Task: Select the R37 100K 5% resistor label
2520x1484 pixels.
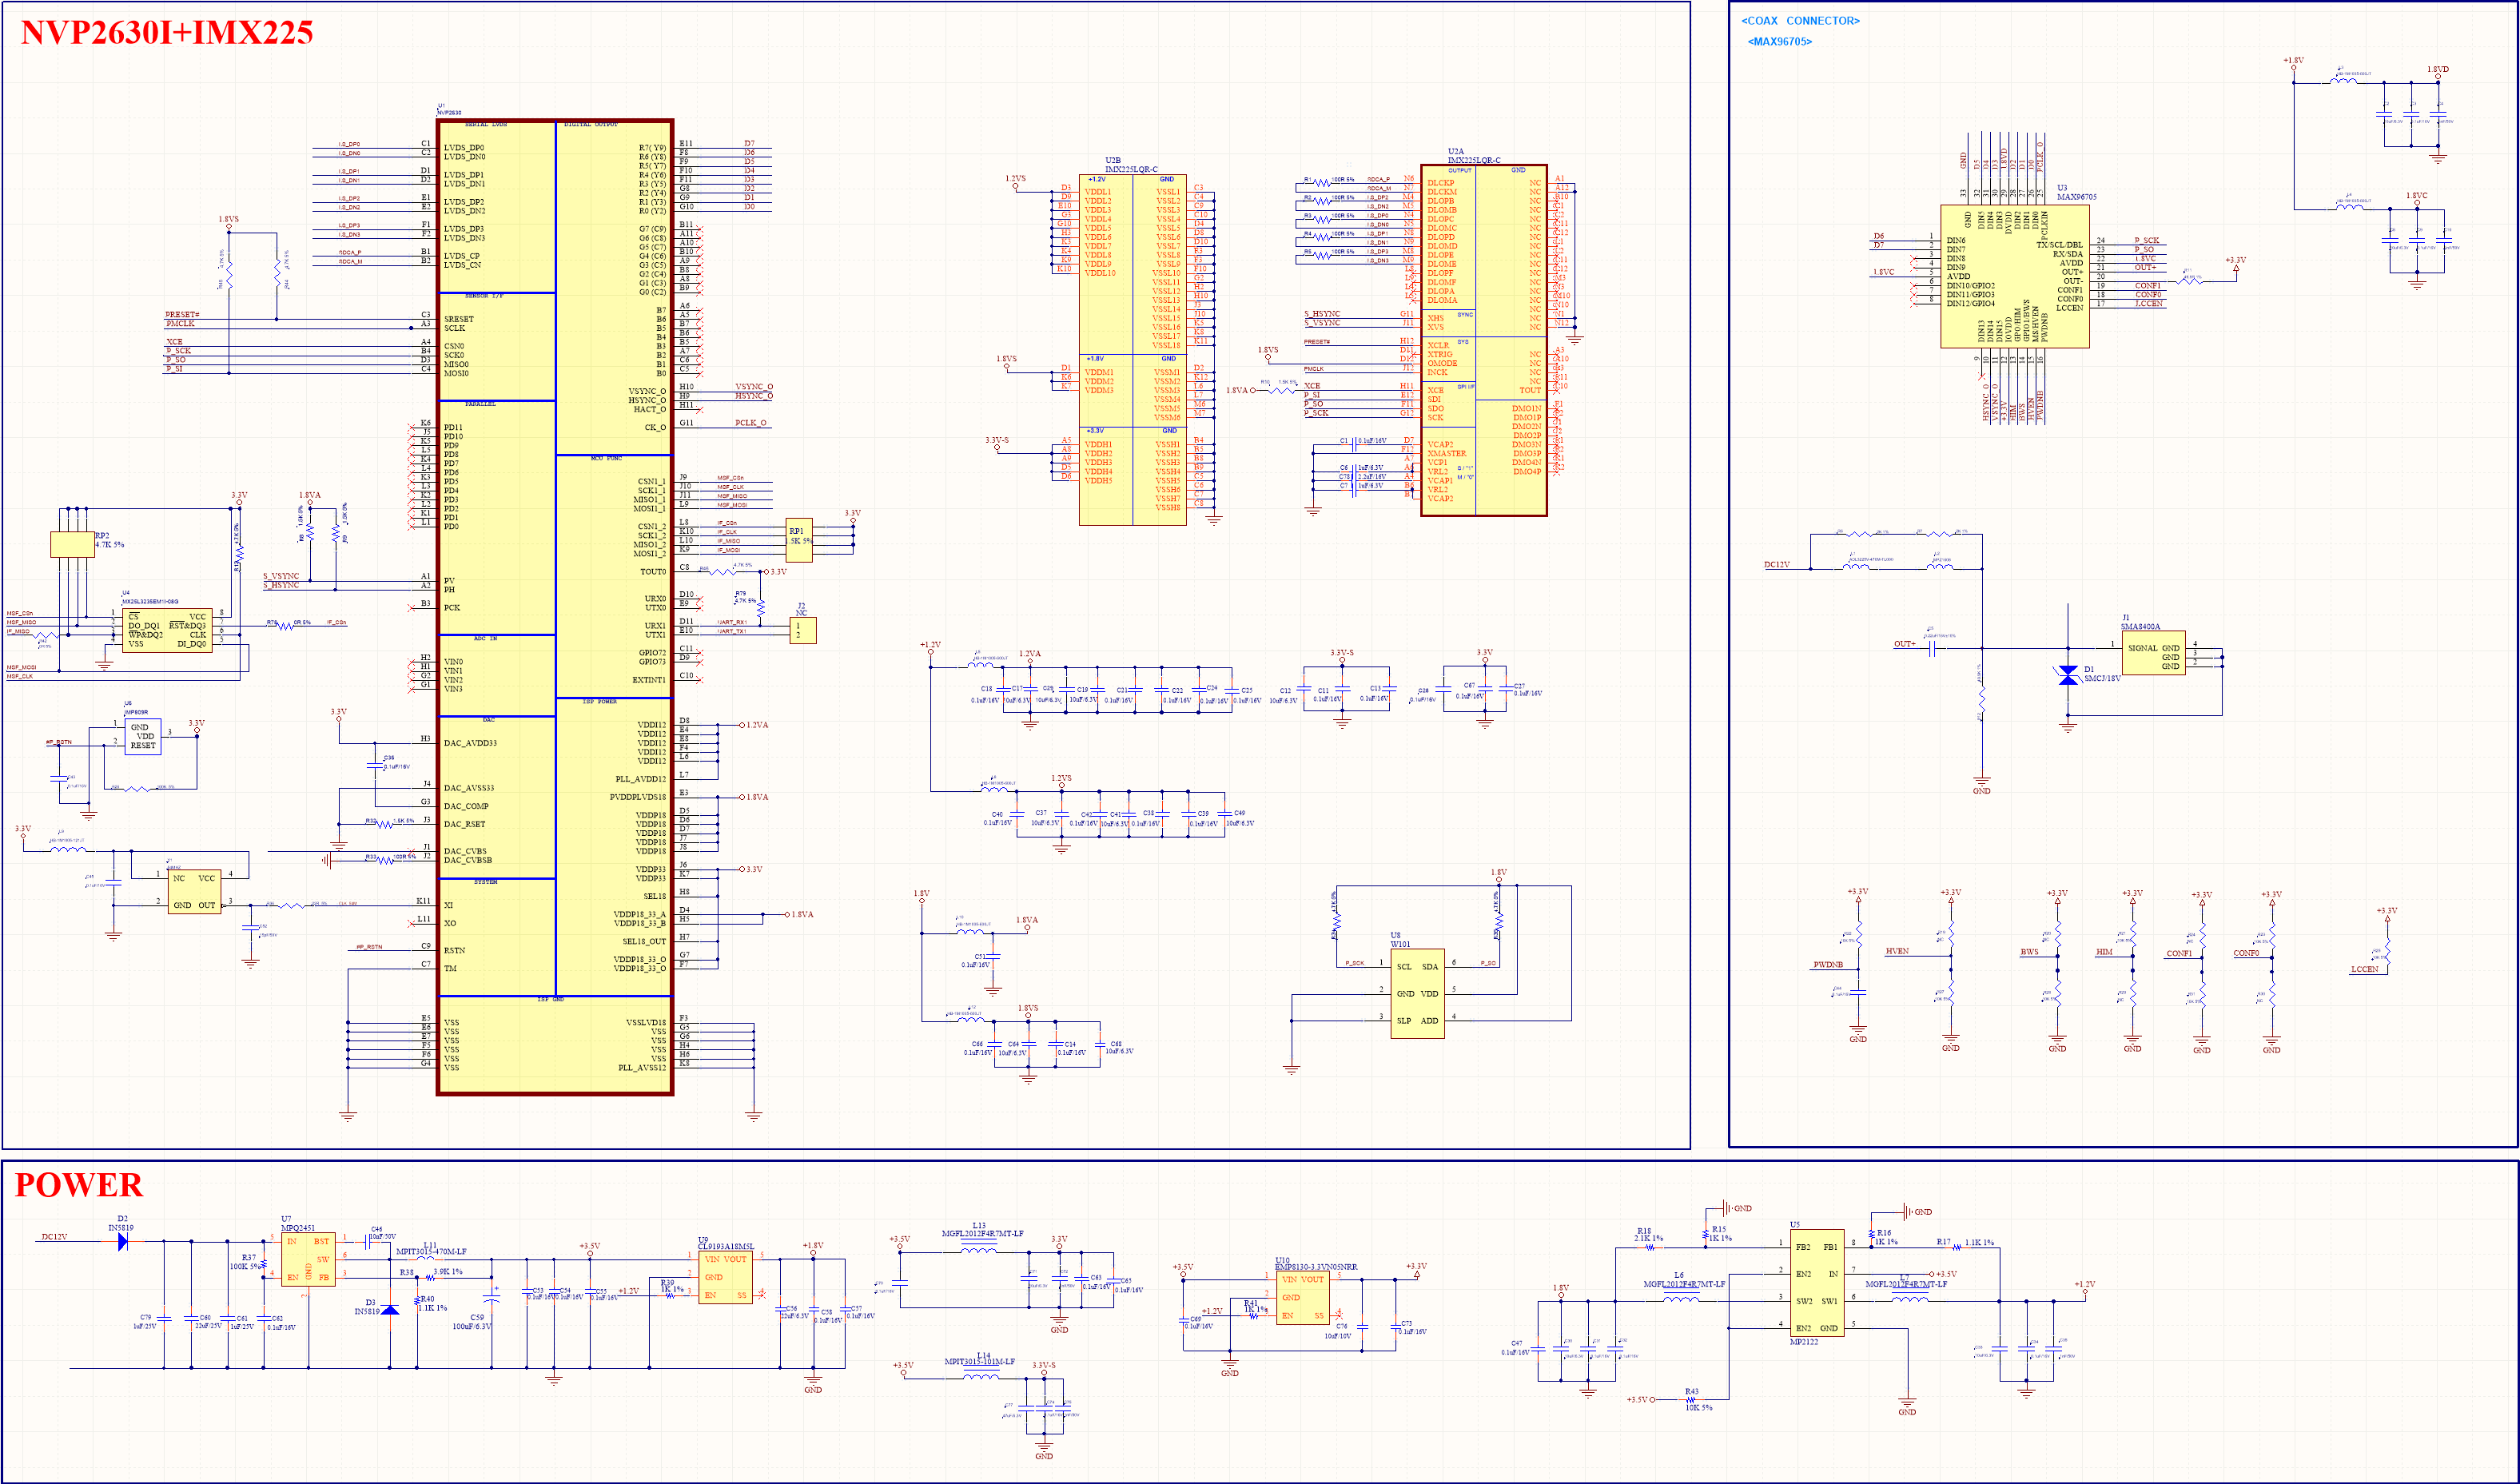Action: [245, 1262]
